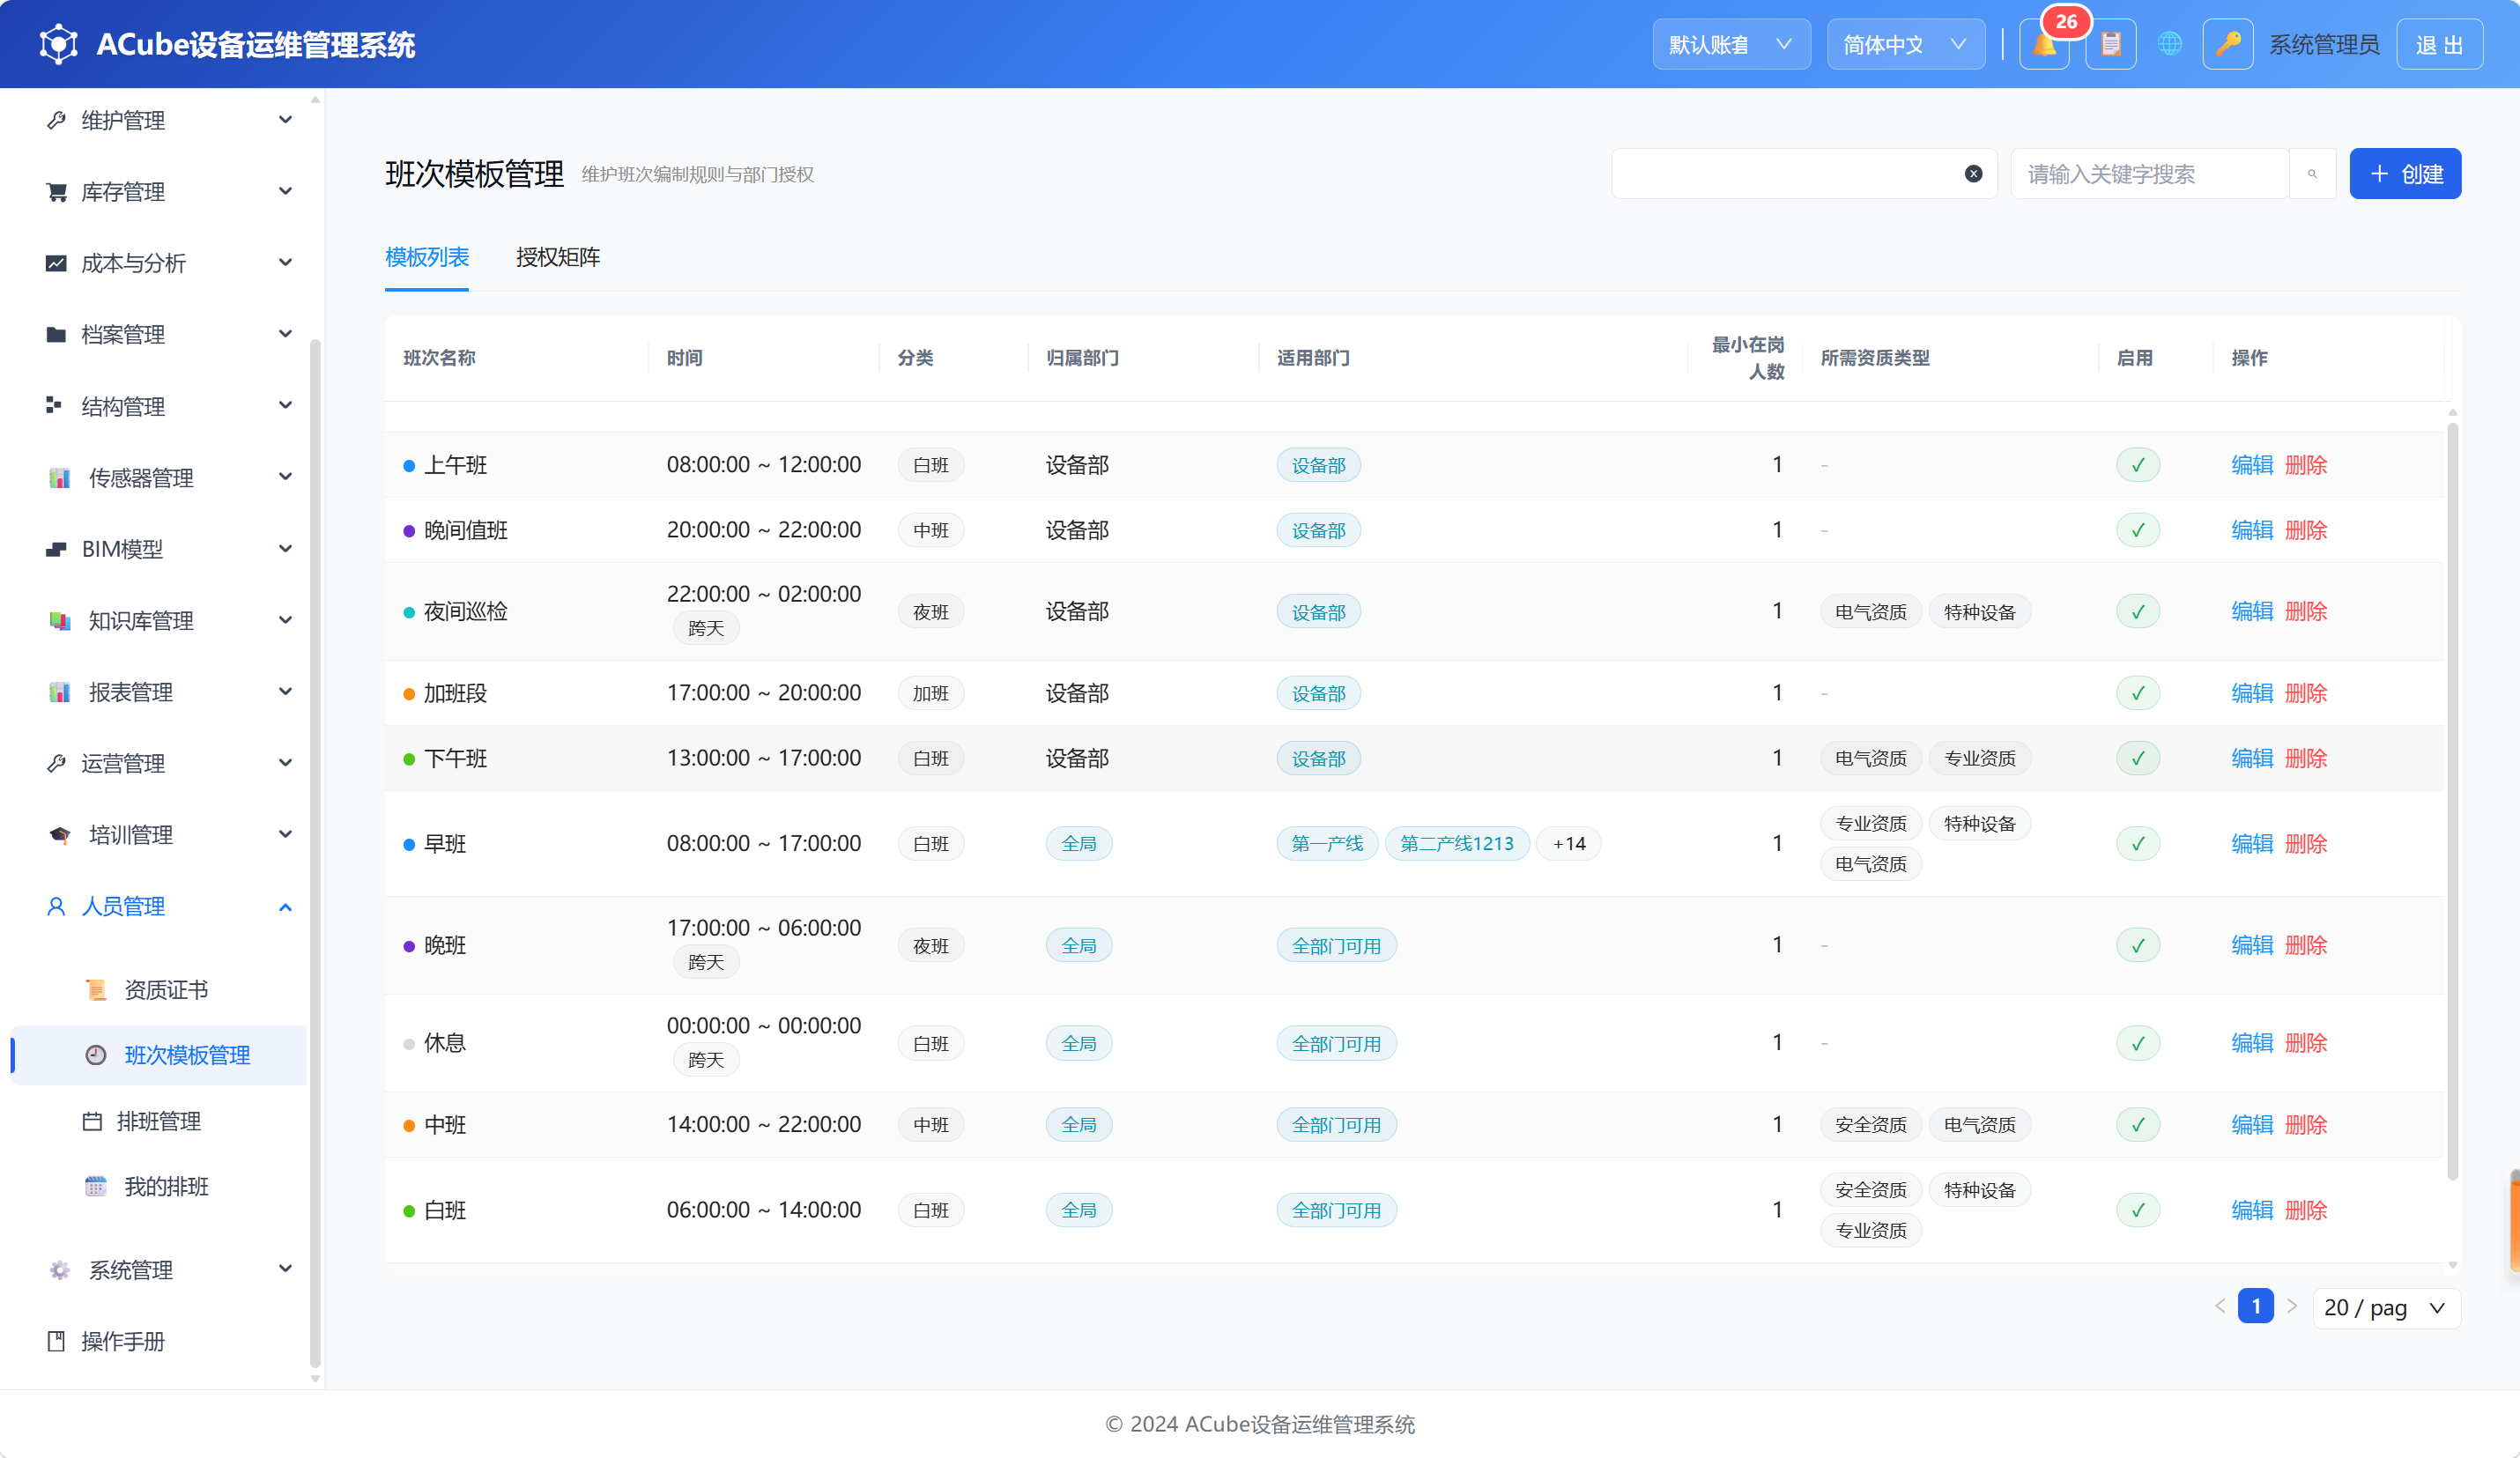Open the clipboard tasks icon in header

(x=2111, y=44)
